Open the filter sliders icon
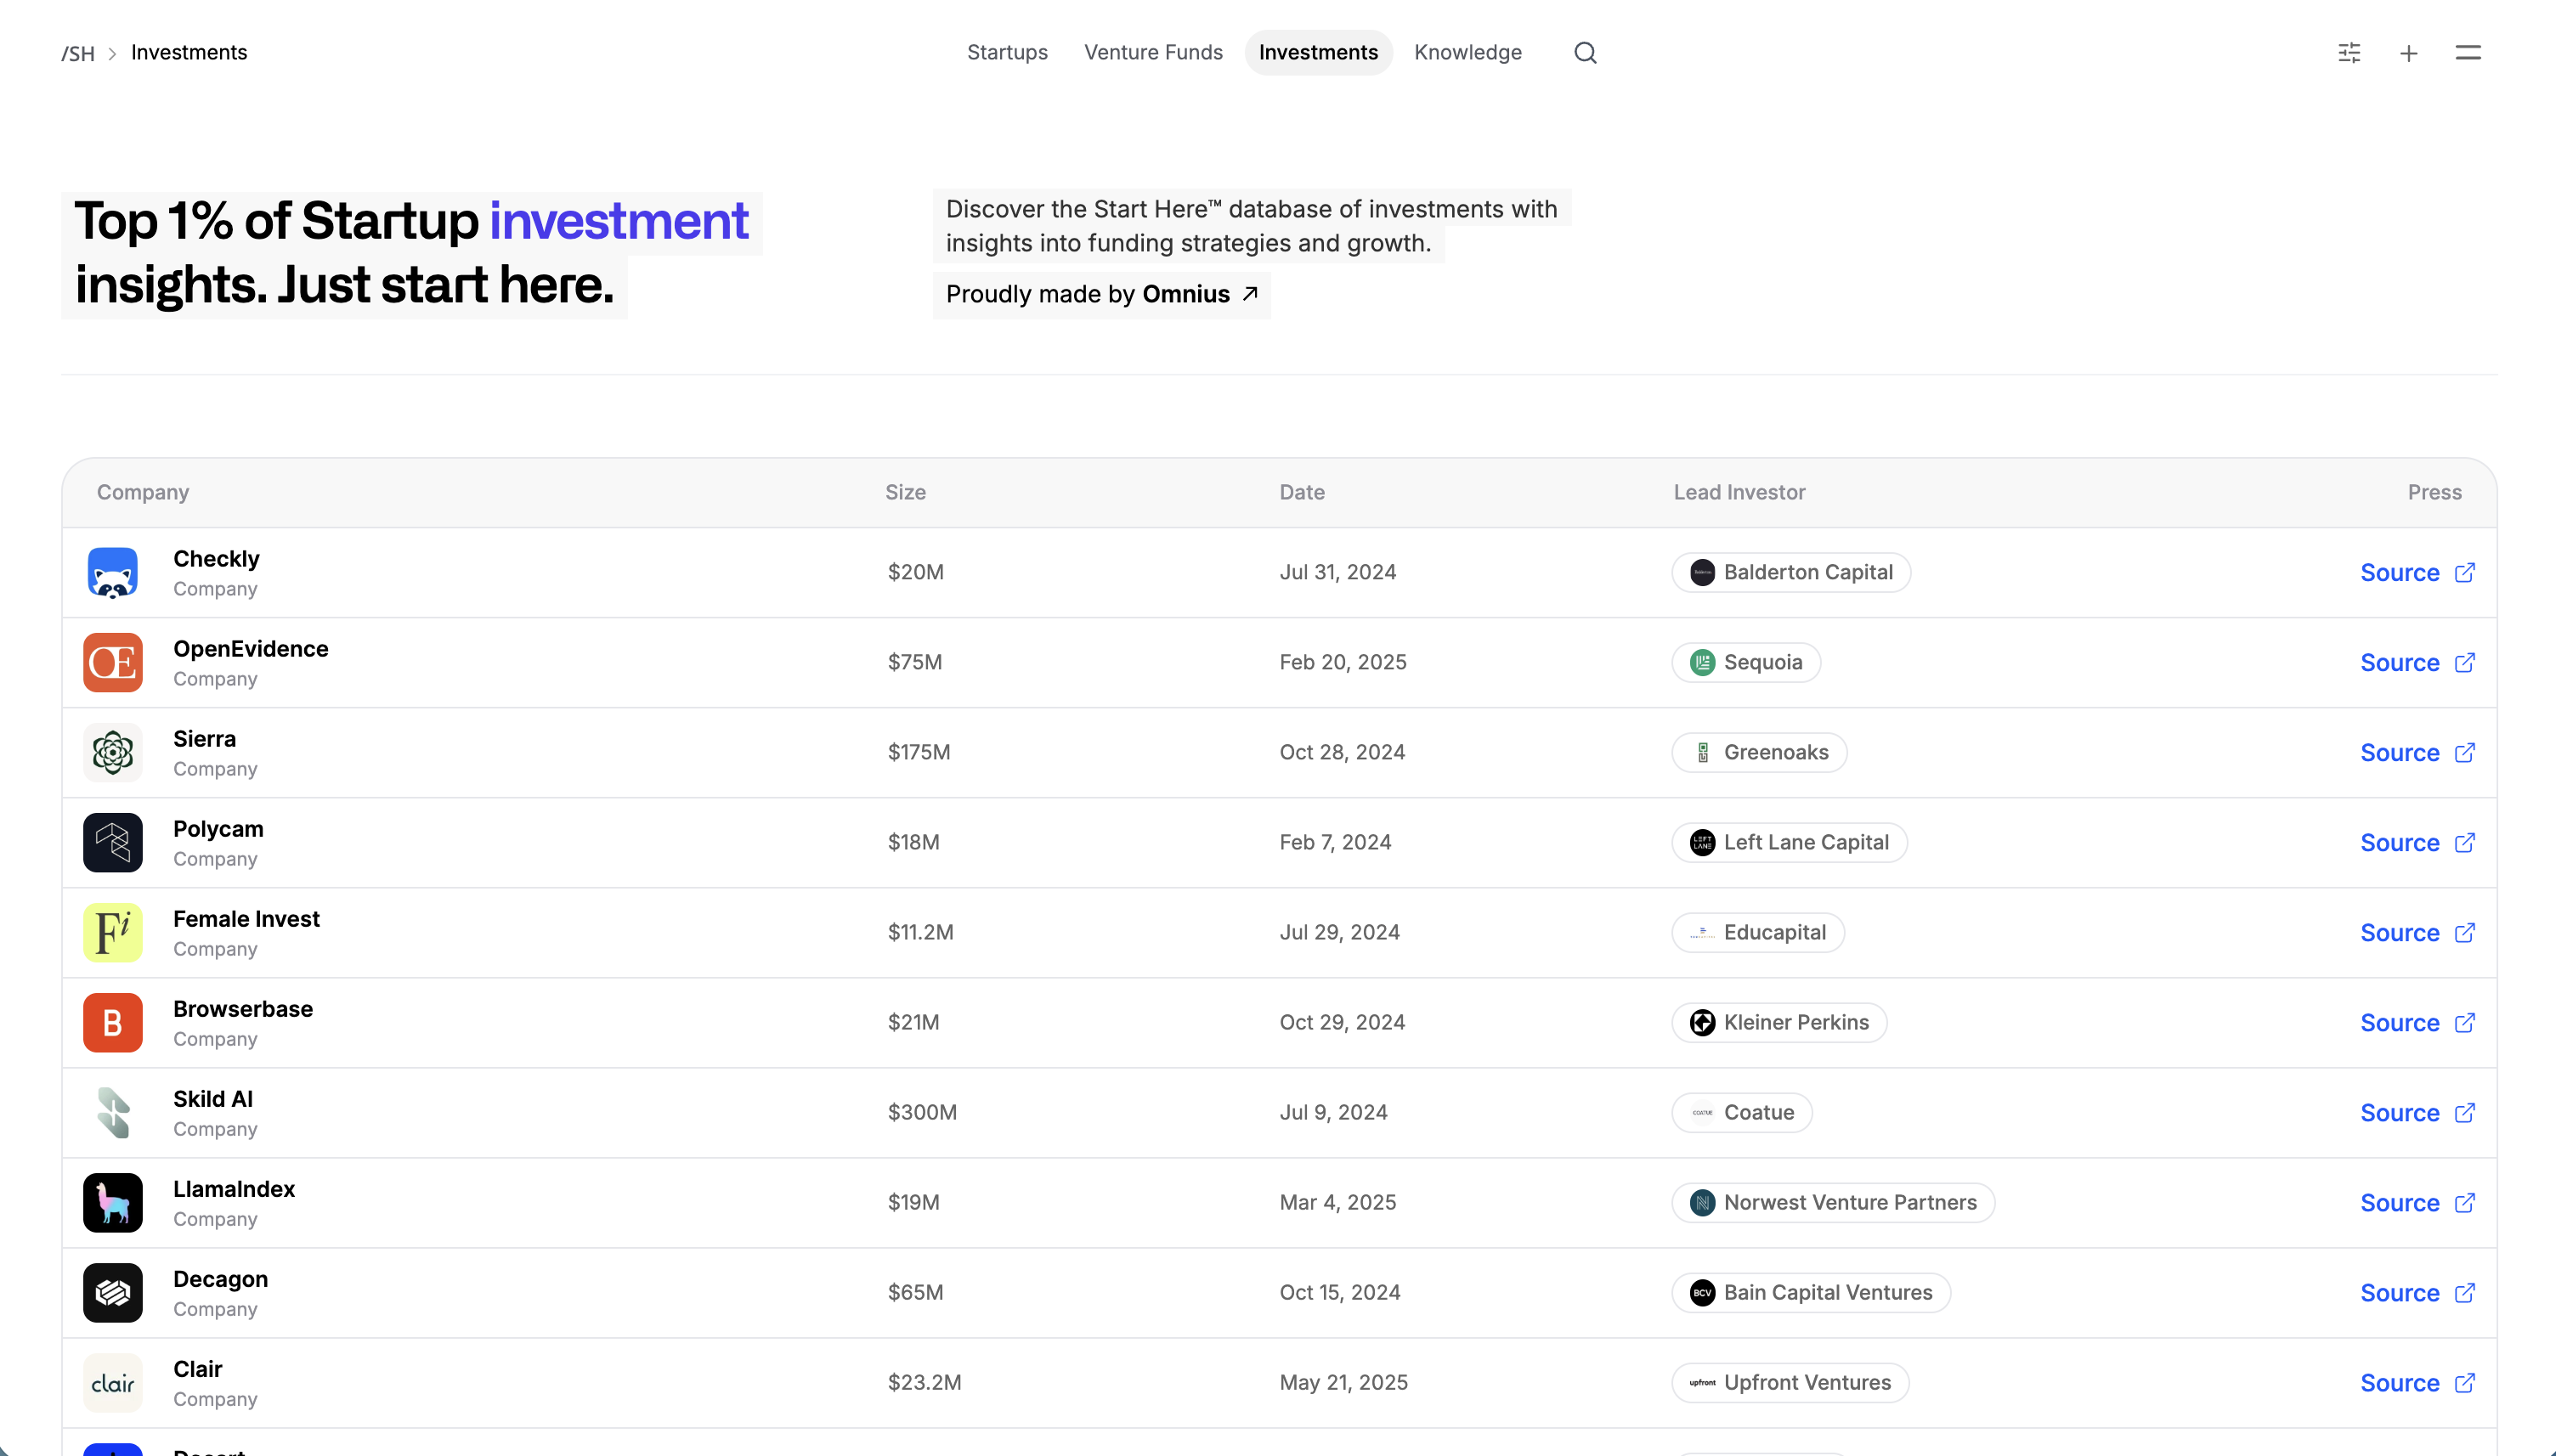 tap(2349, 53)
